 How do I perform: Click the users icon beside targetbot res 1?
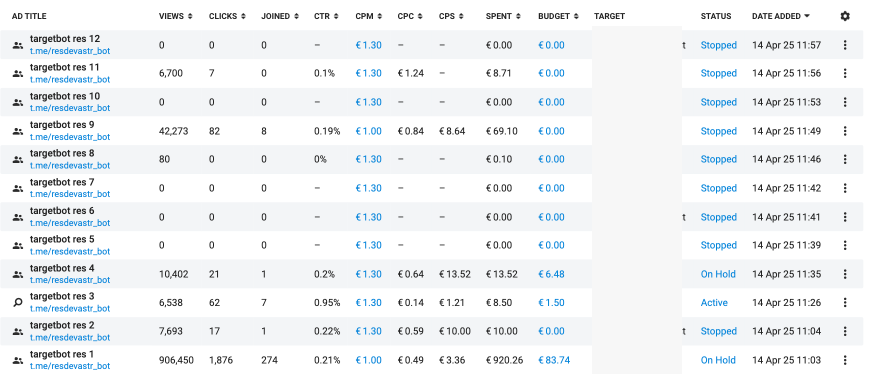18,360
